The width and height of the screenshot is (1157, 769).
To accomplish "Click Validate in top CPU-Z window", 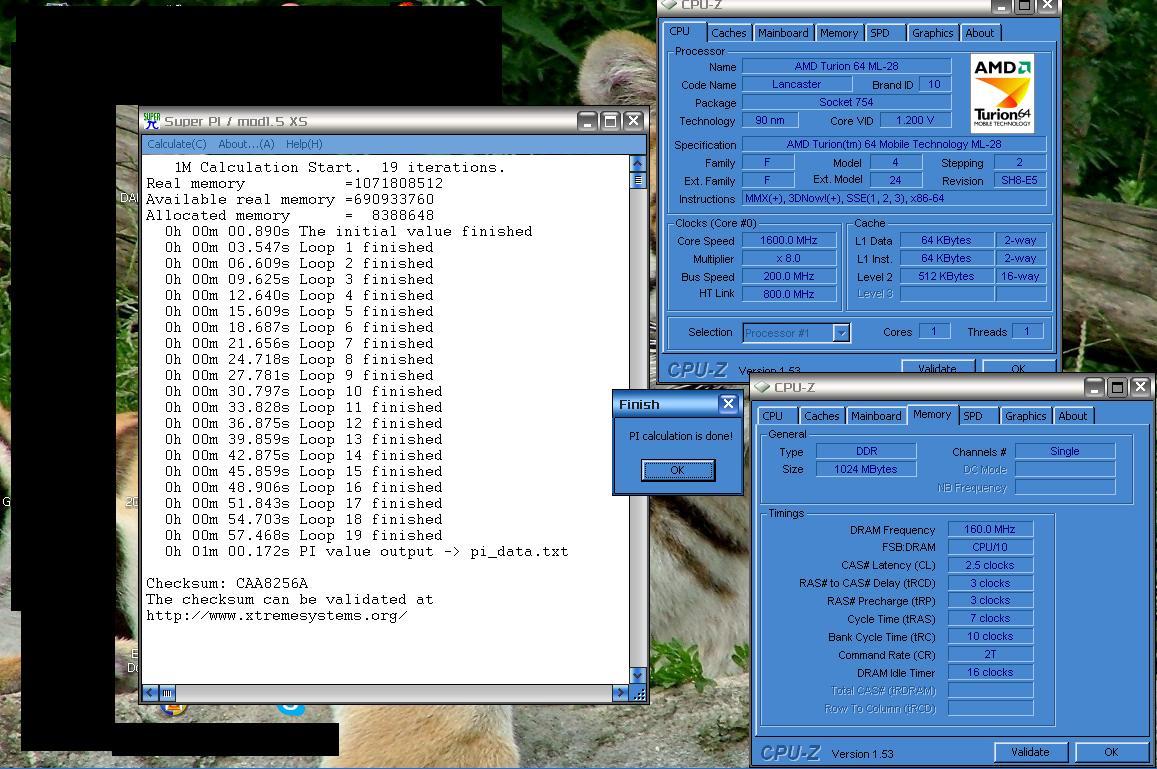I will click(x=938, y=368).
